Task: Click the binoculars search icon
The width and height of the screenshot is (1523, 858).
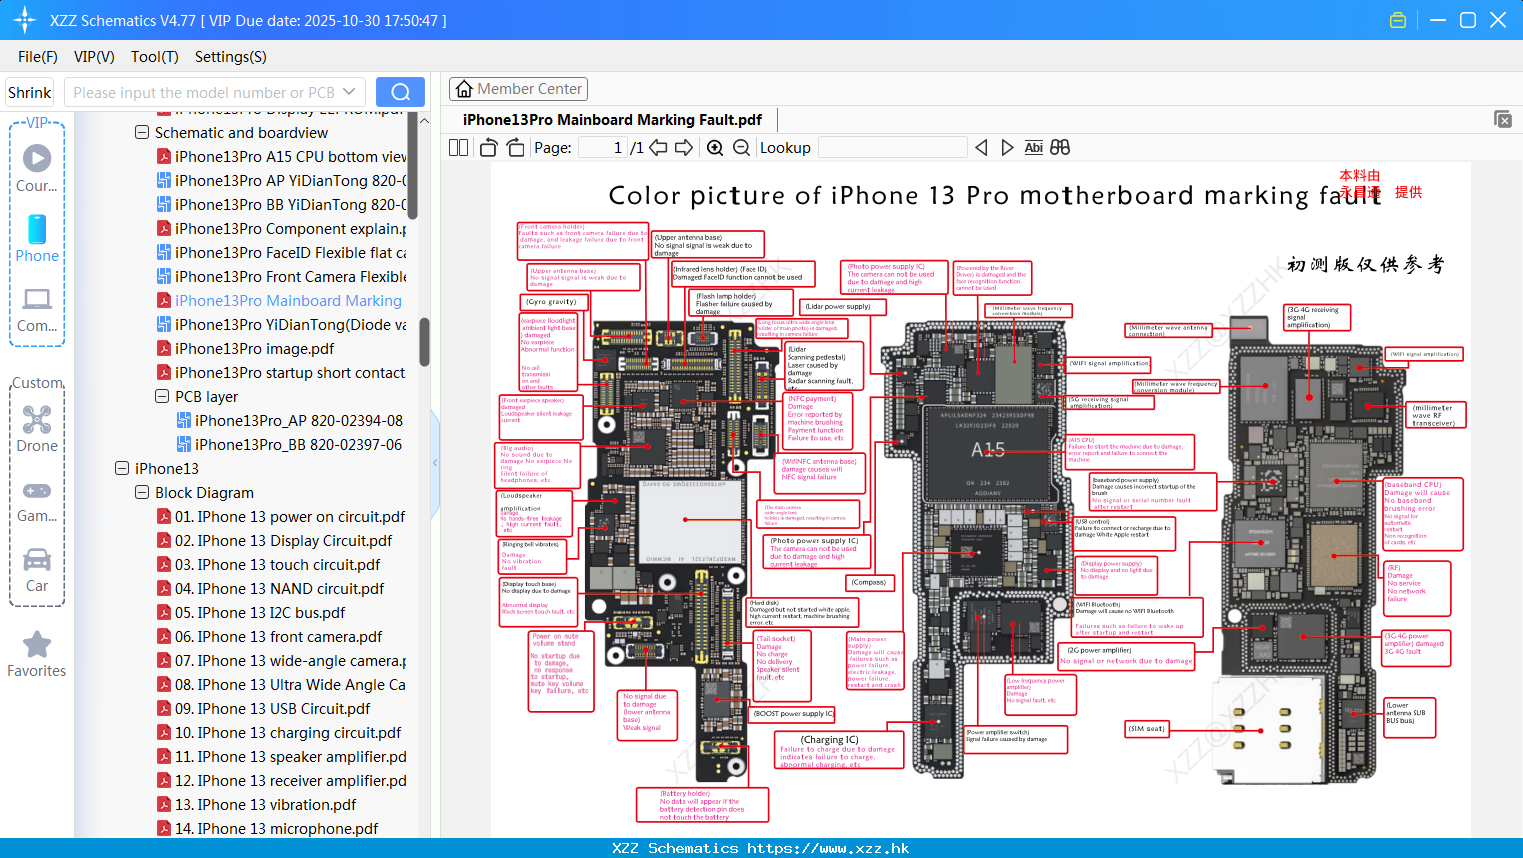Action: [1060, 147]
